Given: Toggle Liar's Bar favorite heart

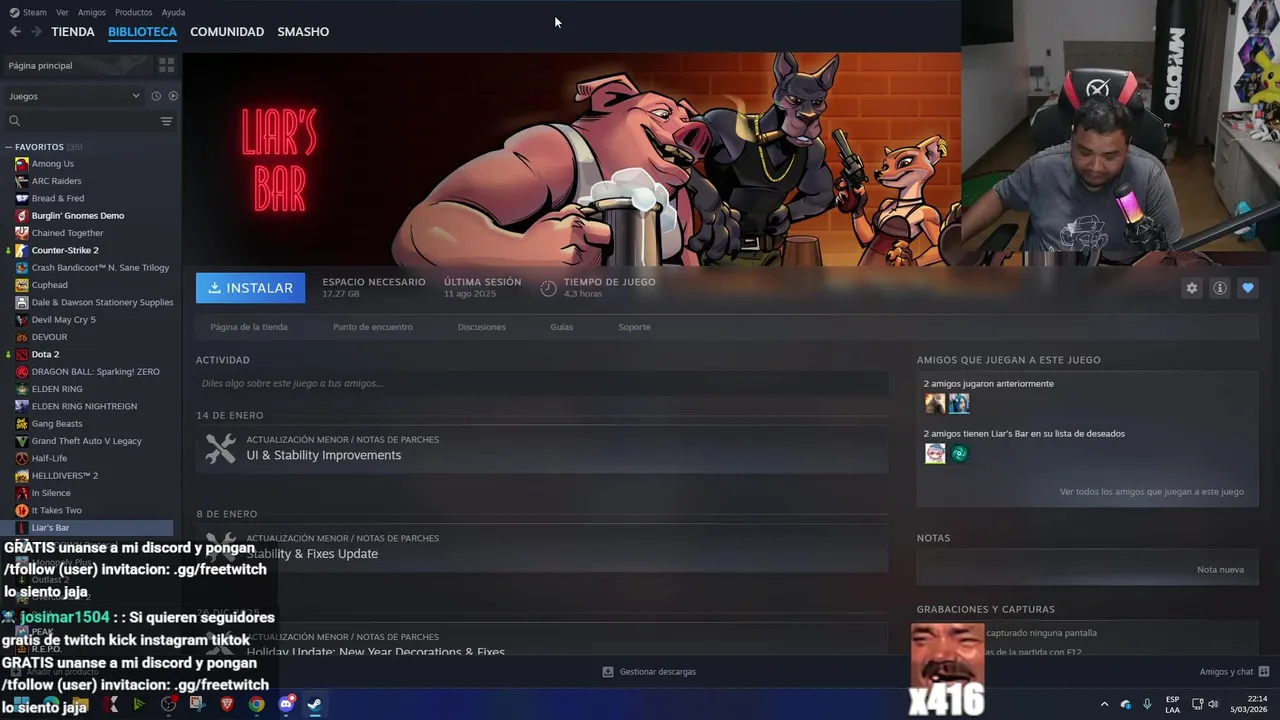Looking at the screenshot, I should coord(1247,288).
